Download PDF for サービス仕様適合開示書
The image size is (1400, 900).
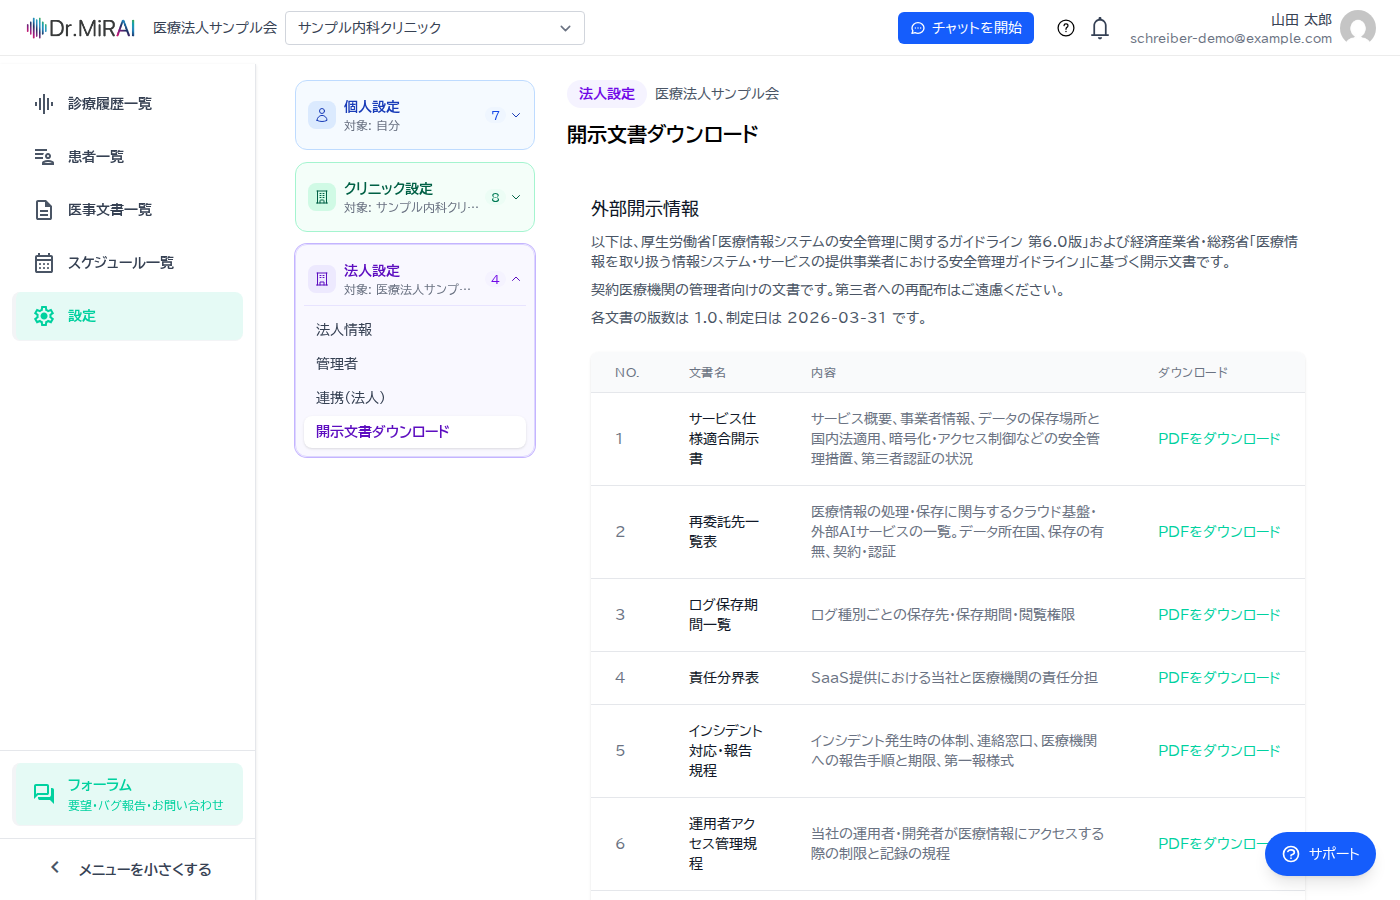click(1219, 439)
